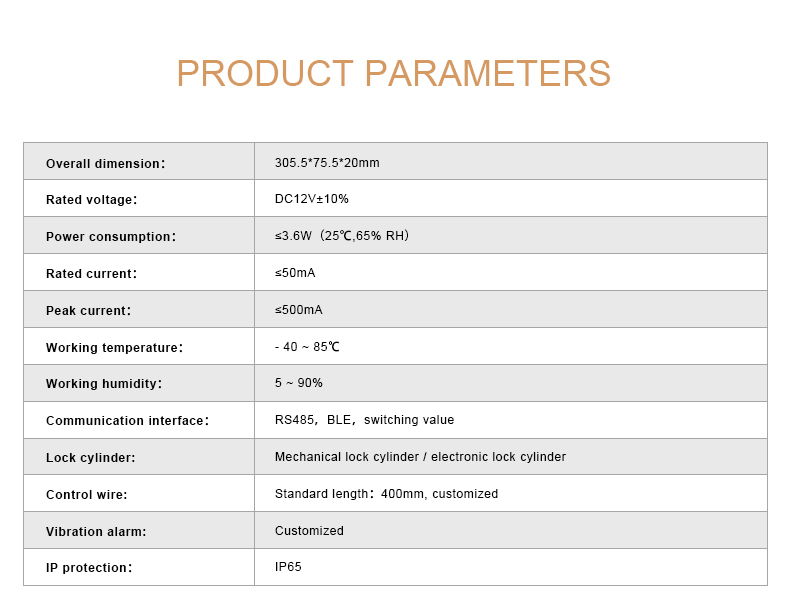Screen dimensions: 790x605
Task: Click the - 40 ~ 85℃ value
Action: tap(307, 347)
